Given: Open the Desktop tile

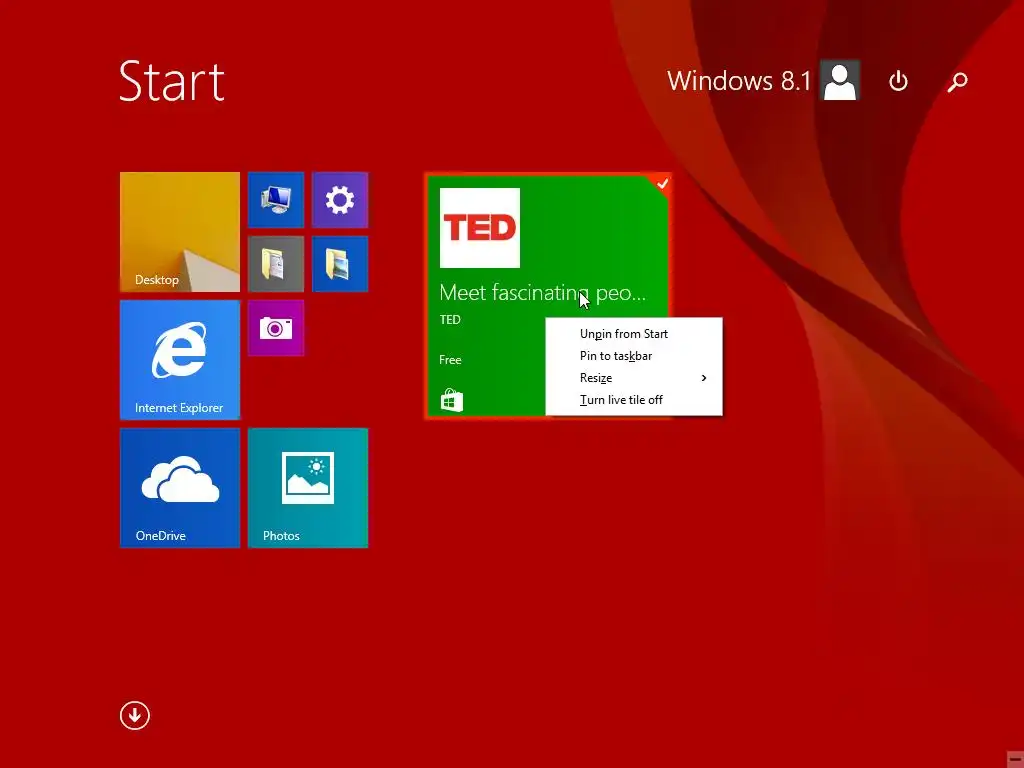Looking at the screenshot, I should (180, 232).
